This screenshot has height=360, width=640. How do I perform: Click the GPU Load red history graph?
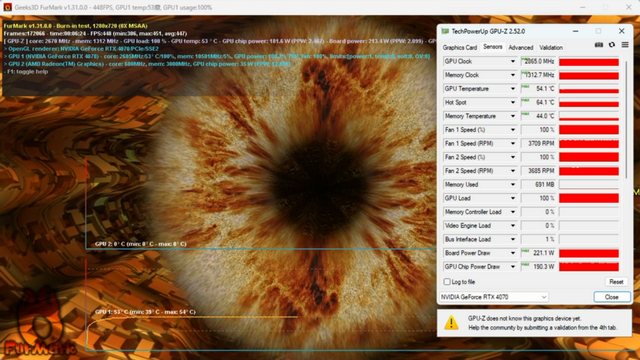coord(589,198)
